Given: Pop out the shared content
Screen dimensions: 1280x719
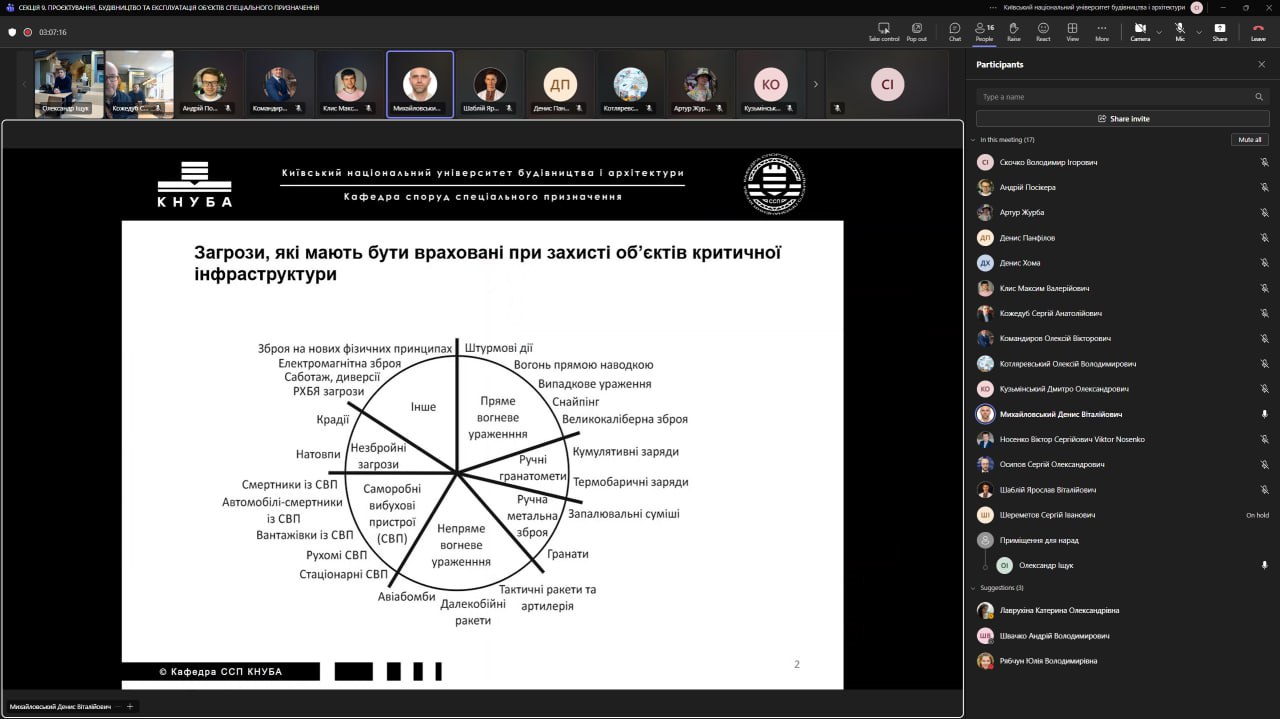Looking at the screenshot, I should click(916, 31).
